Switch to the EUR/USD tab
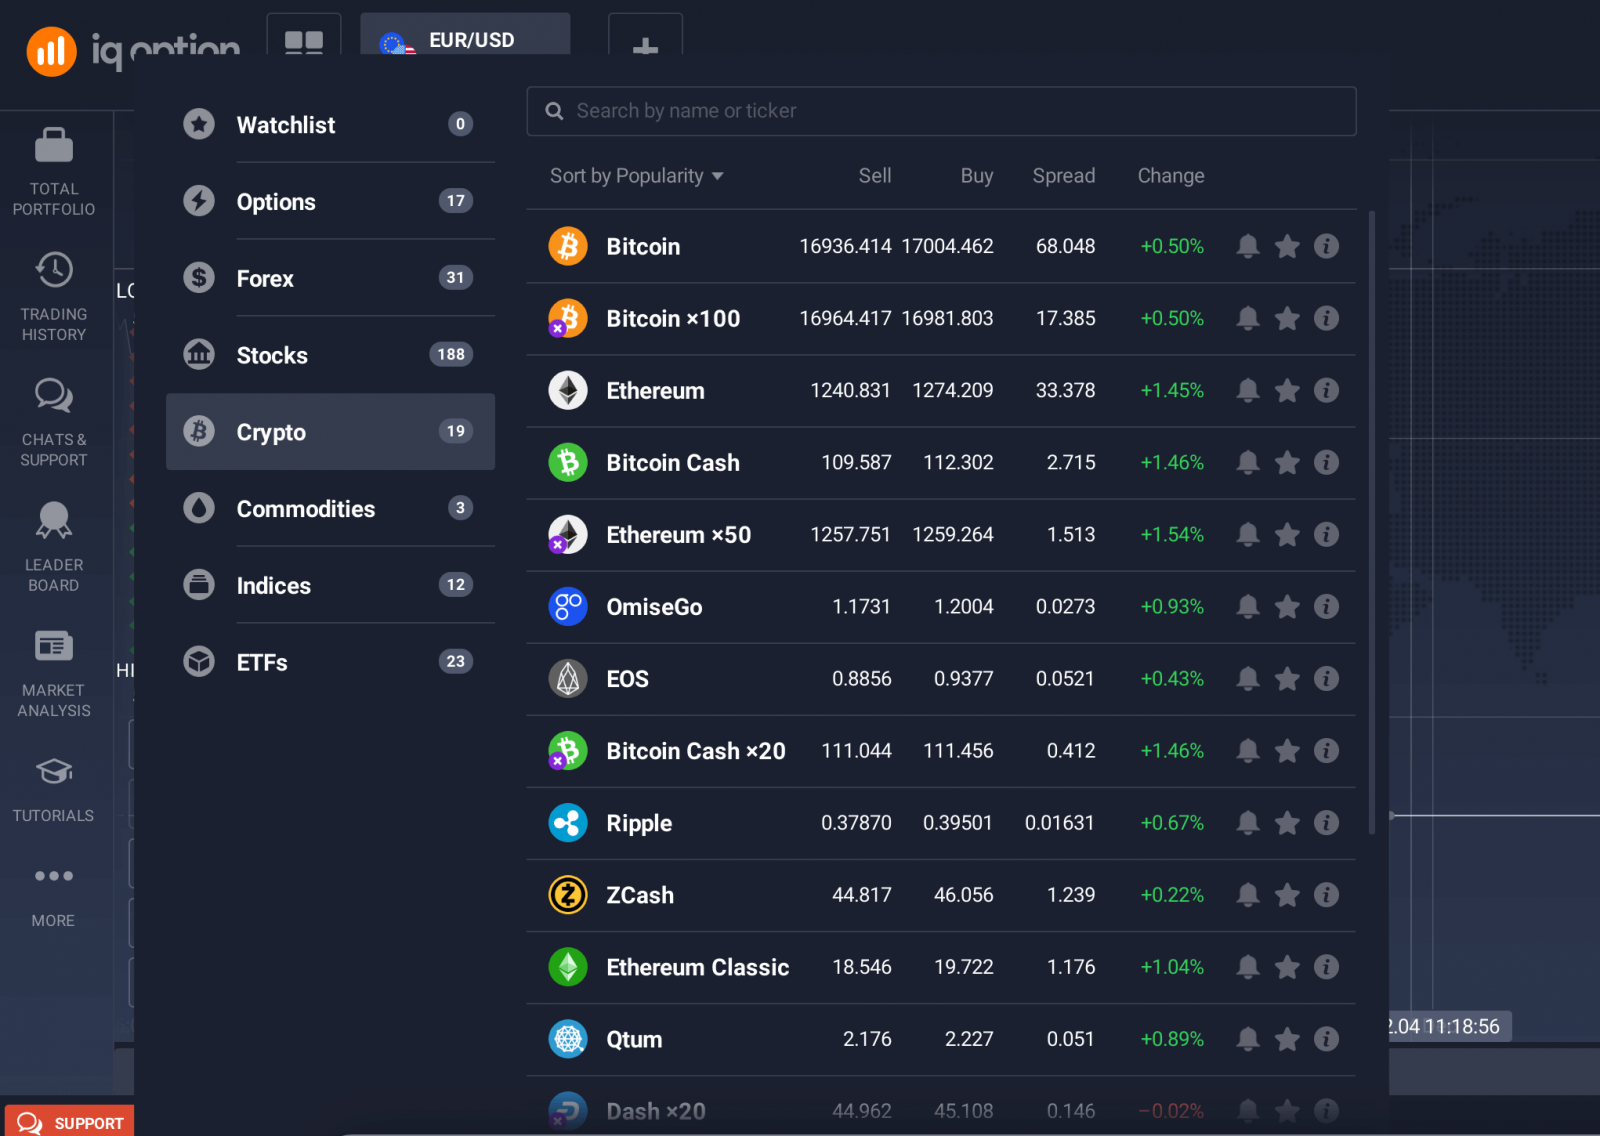 coord(465,34)
